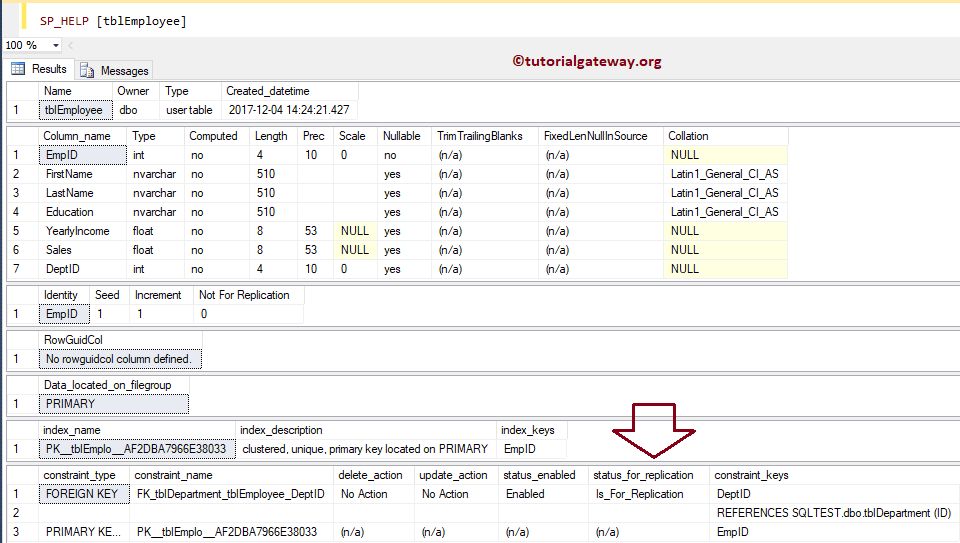Select PK__tblEmplo__AF2DBA7966E38033 index_name cell
960x543 pixels.
click(137, 449)
